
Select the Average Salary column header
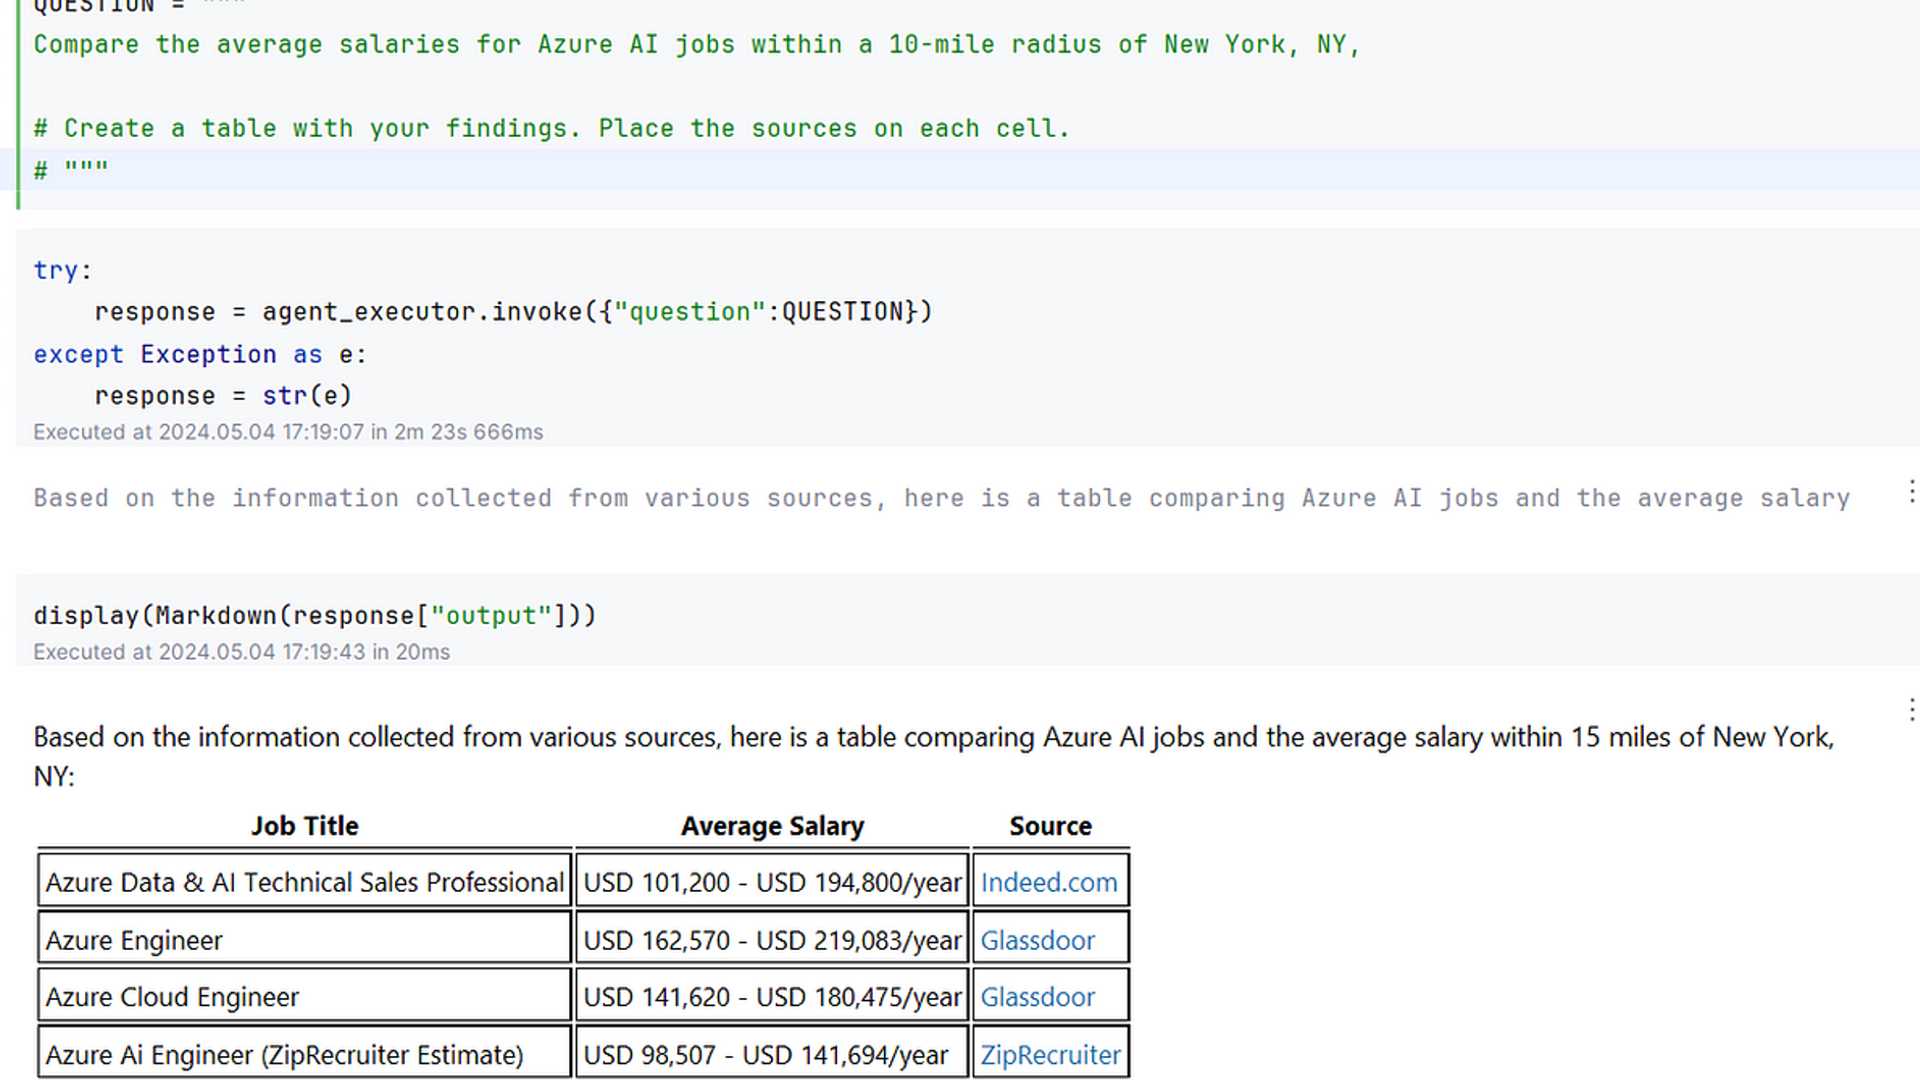click(x=772, y=826)
